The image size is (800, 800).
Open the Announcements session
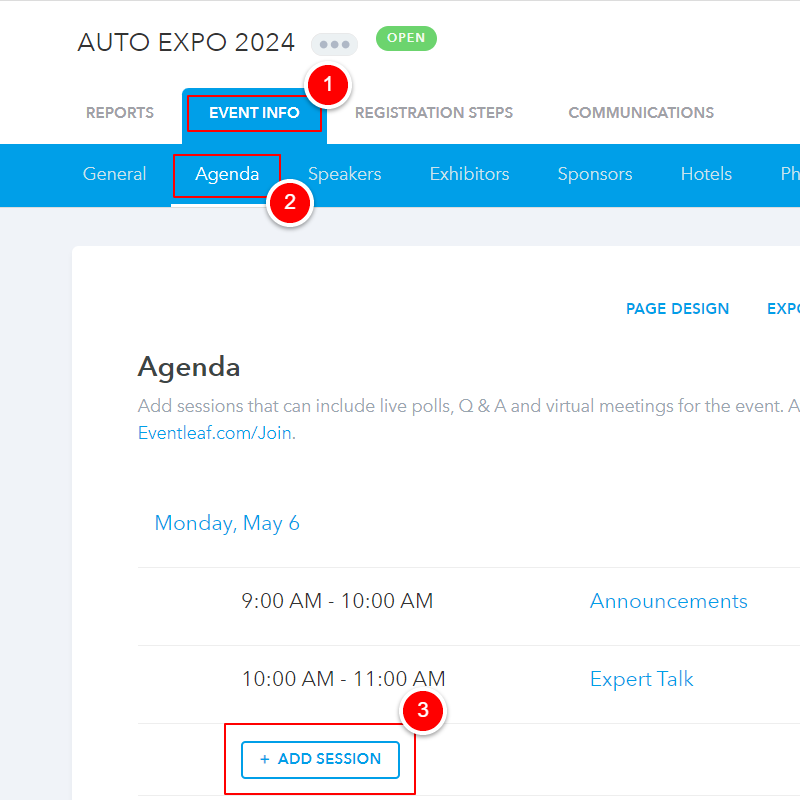pyautogui.click(x=668, y=601)
